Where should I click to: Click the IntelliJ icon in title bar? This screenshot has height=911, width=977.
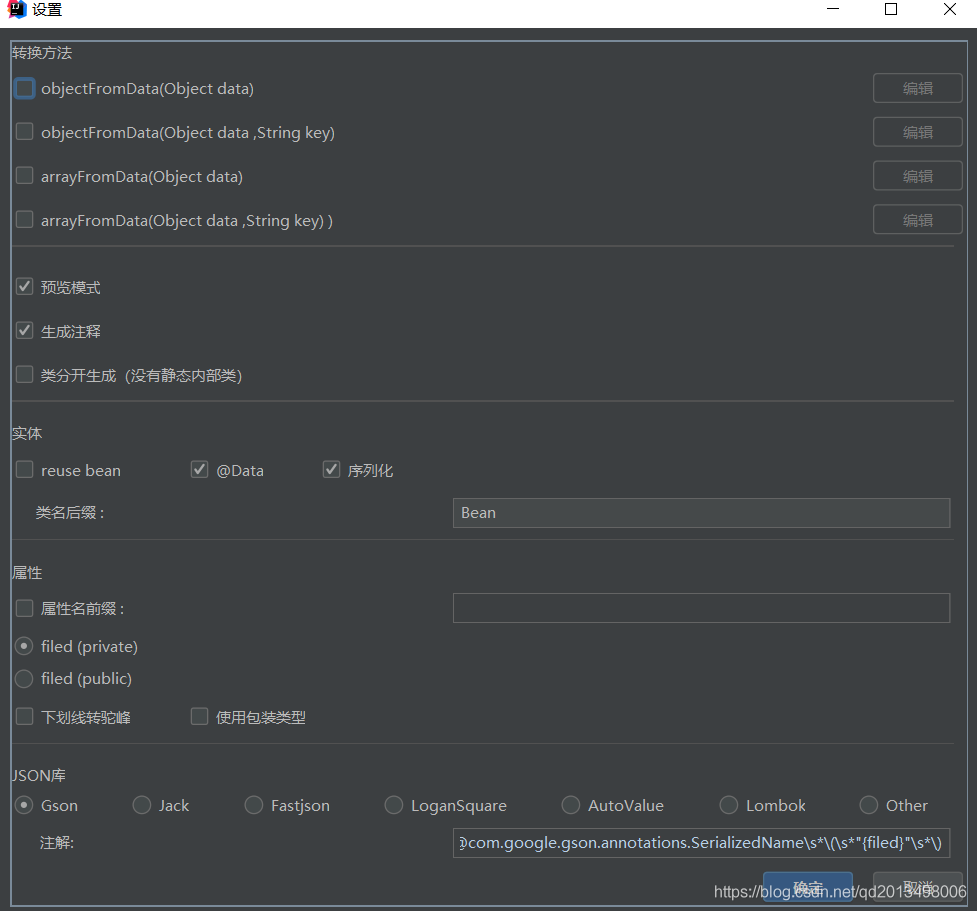(17, 9)
